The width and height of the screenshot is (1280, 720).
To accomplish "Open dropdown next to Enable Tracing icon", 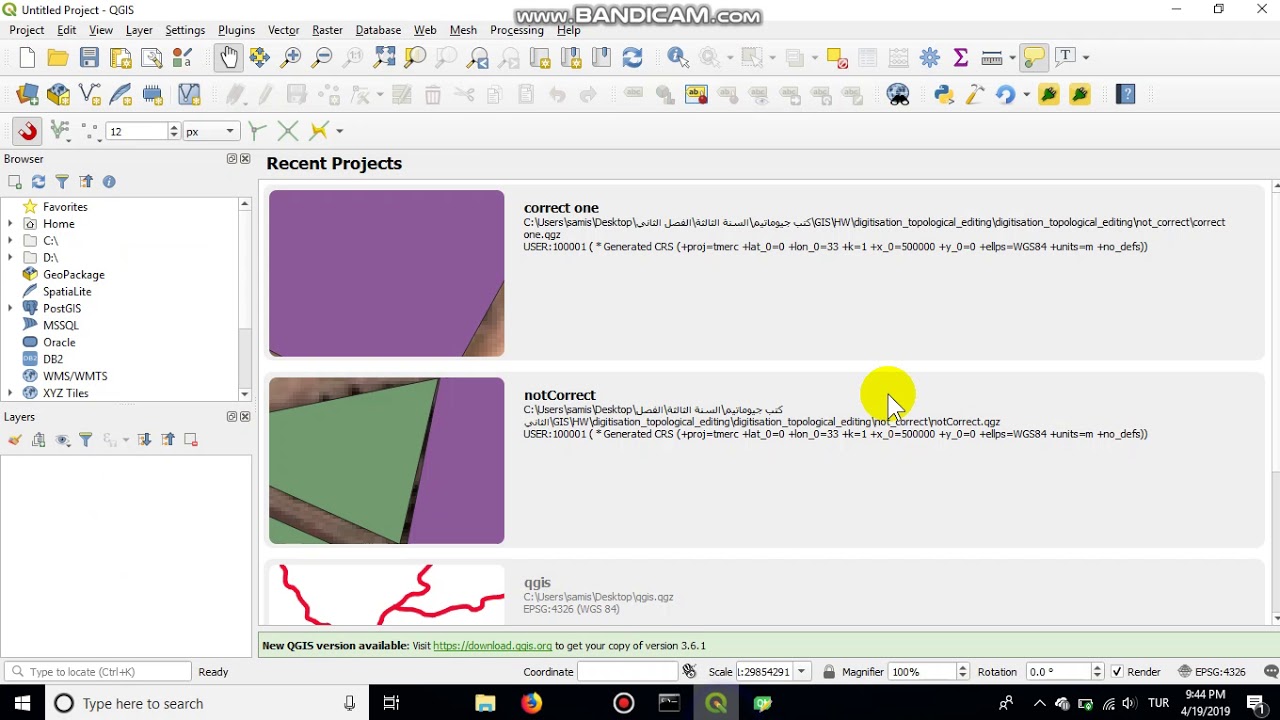I will coord(339,131).
